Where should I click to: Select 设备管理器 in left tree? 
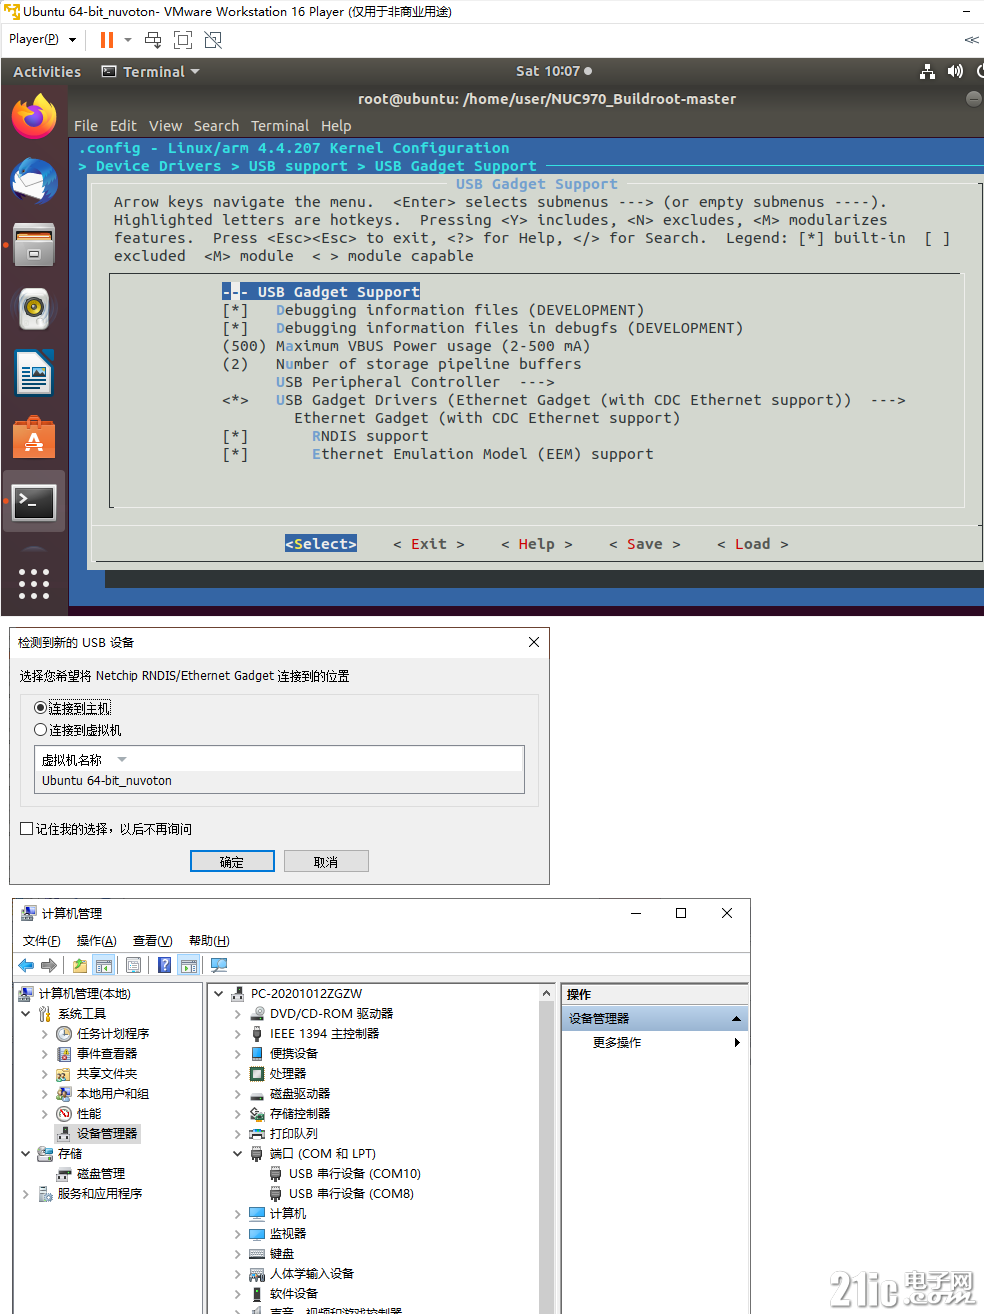[107, 1134]
